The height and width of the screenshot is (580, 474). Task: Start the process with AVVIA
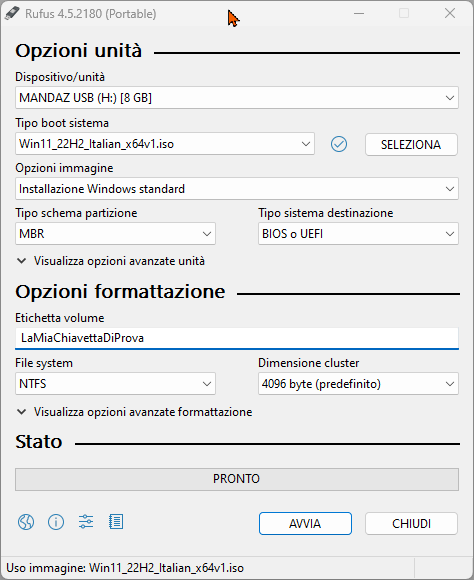305,523
